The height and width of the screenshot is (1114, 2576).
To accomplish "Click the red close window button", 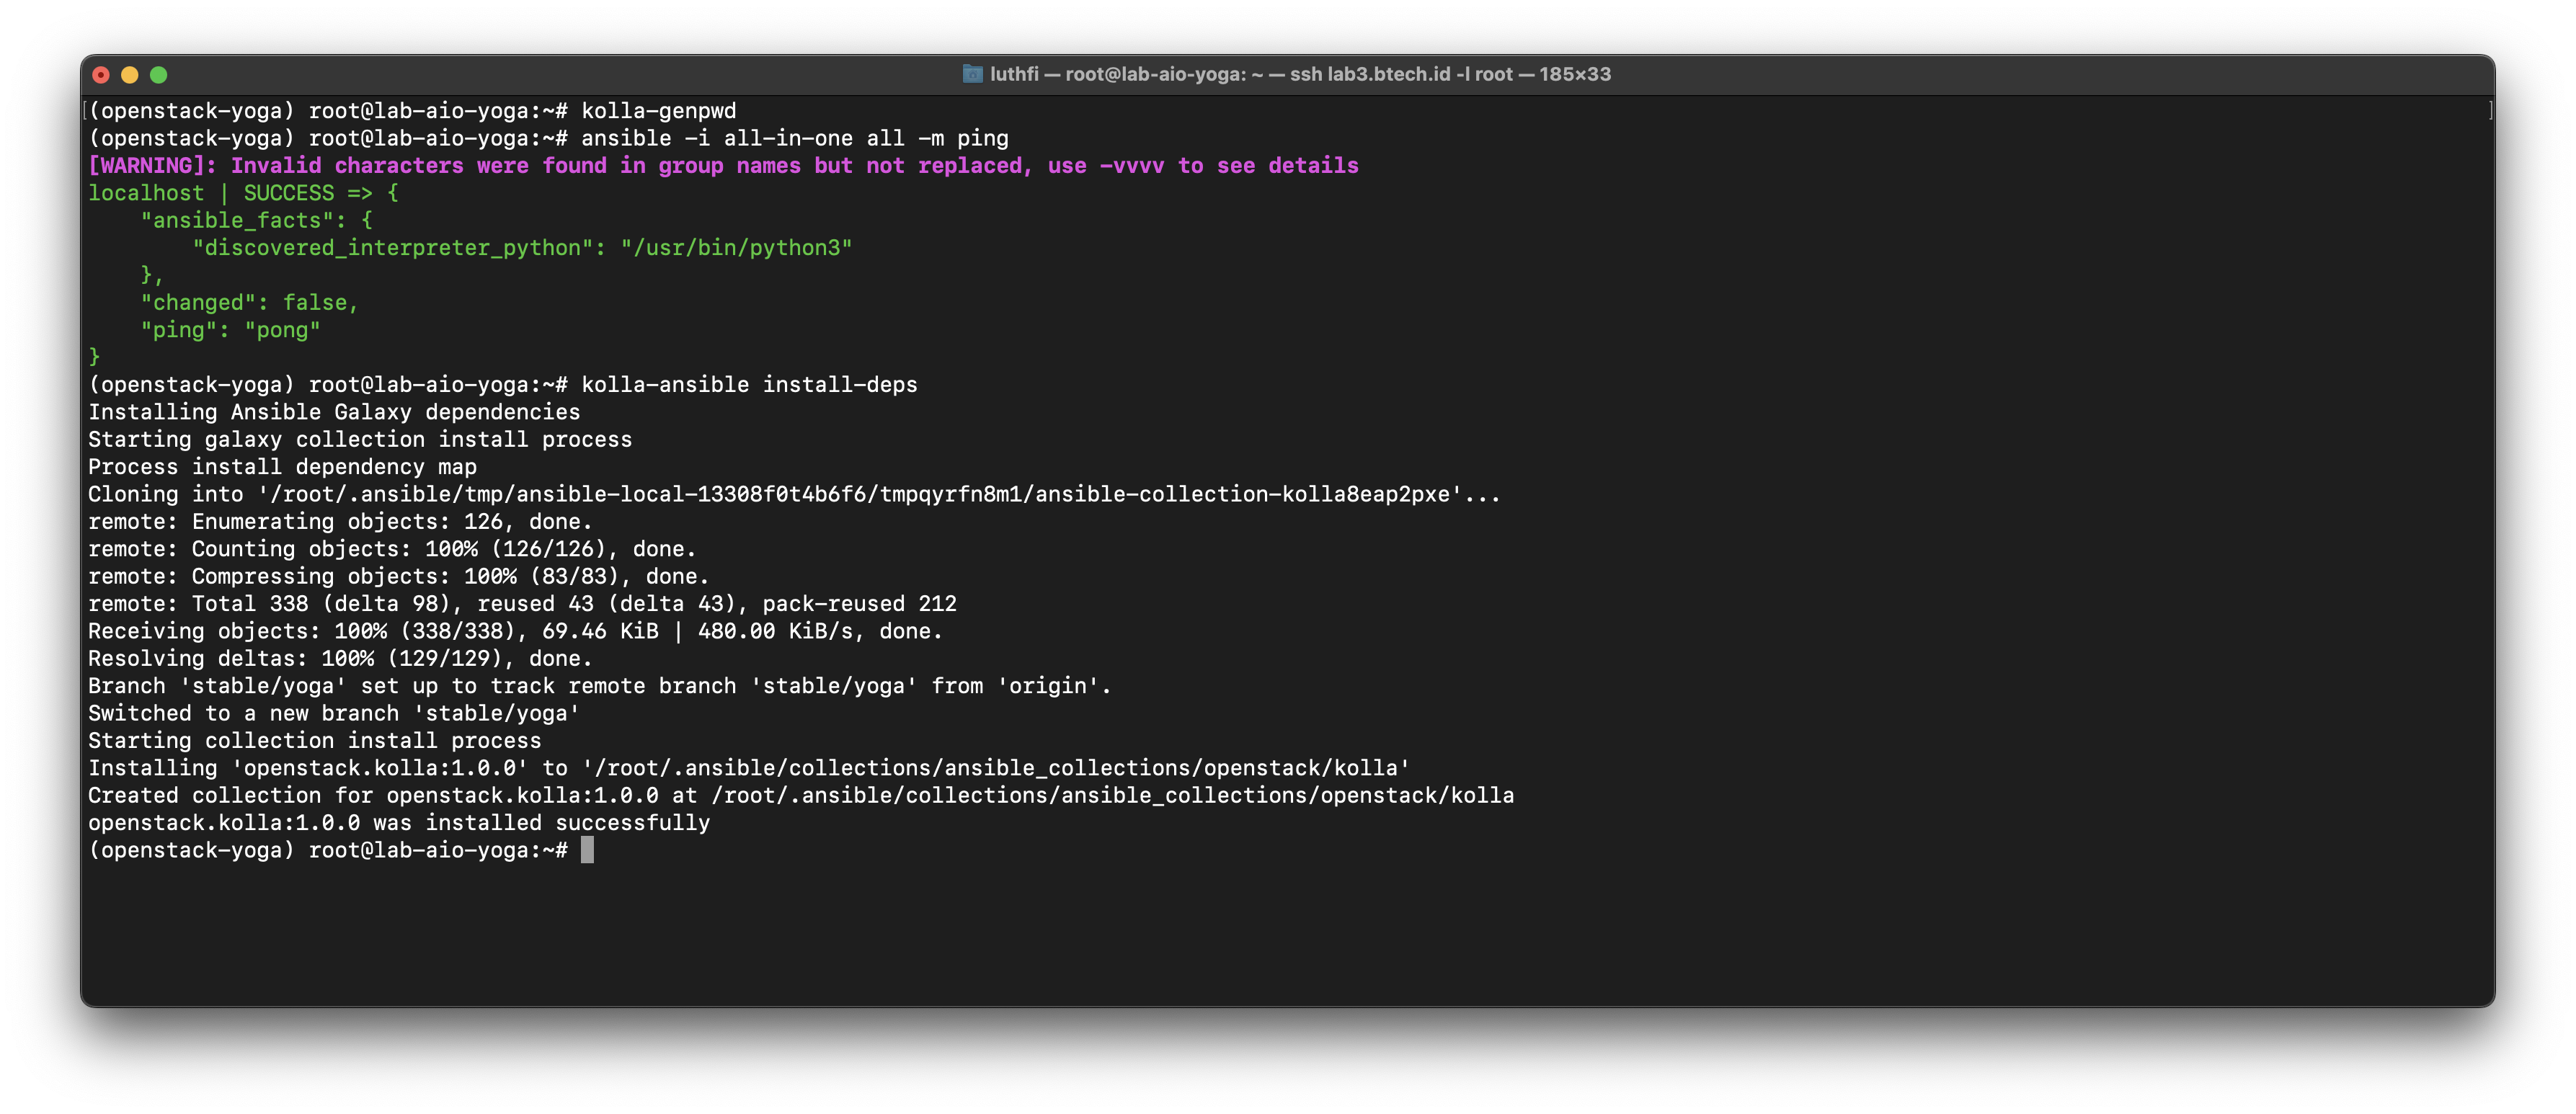I will coord(101,75).
